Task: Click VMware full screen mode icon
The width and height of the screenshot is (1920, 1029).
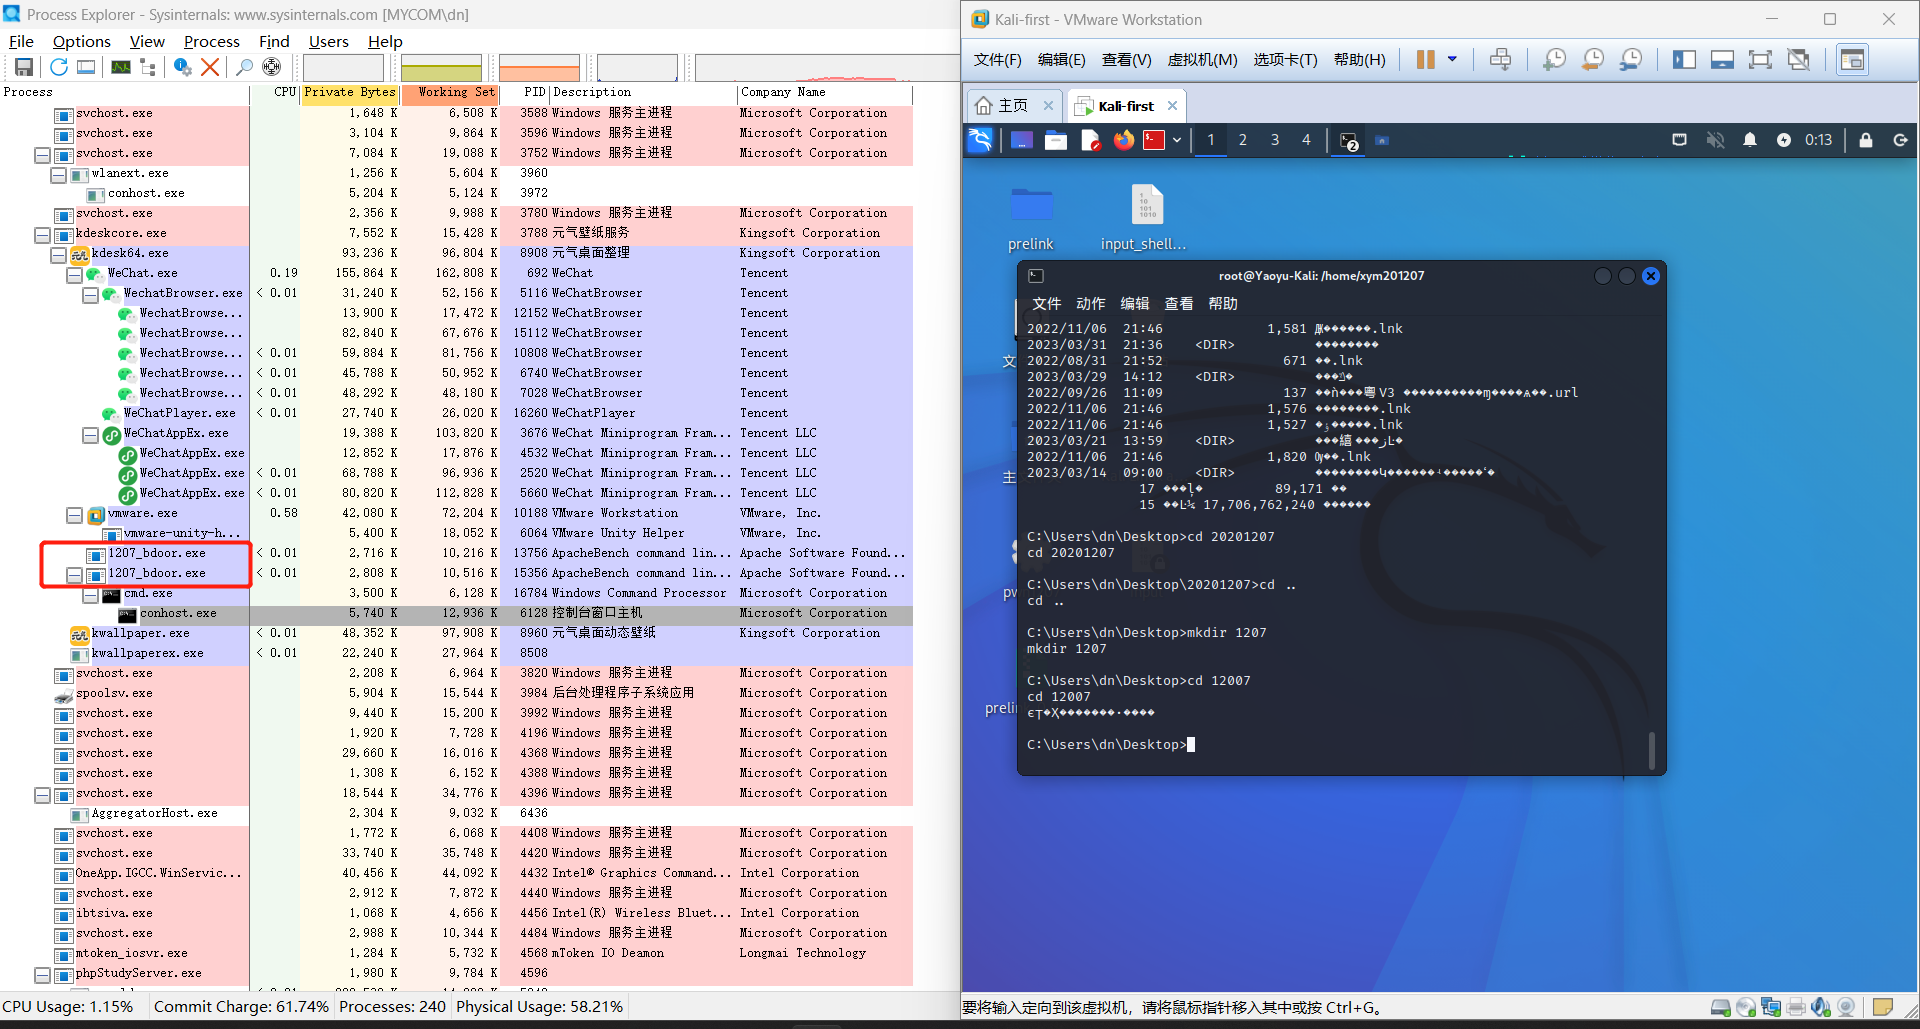Action: click(x=1760, y=60)
